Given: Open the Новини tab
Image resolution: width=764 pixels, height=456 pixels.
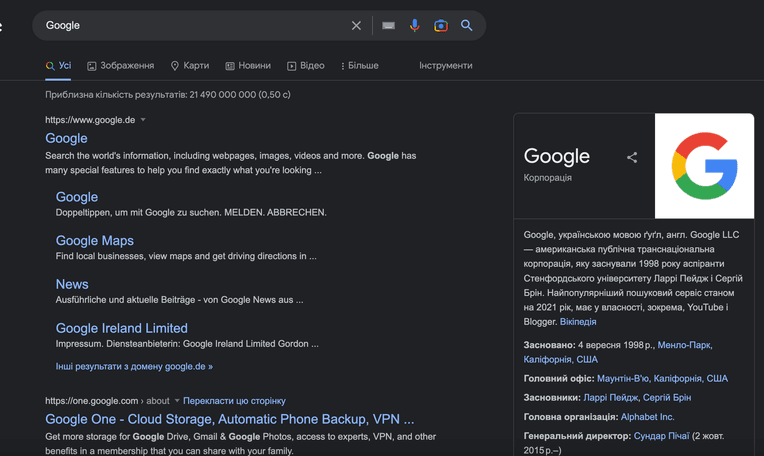Looking at the screenshot, I should point(248,66).
